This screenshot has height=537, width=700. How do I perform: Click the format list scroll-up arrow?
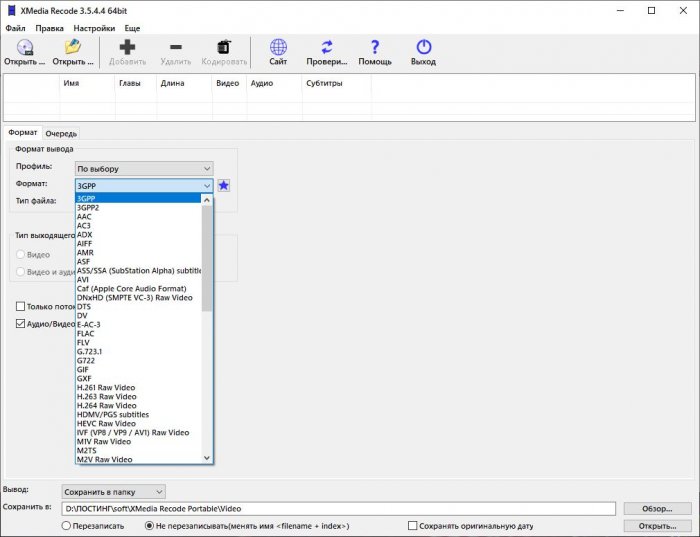click(207, 200)
